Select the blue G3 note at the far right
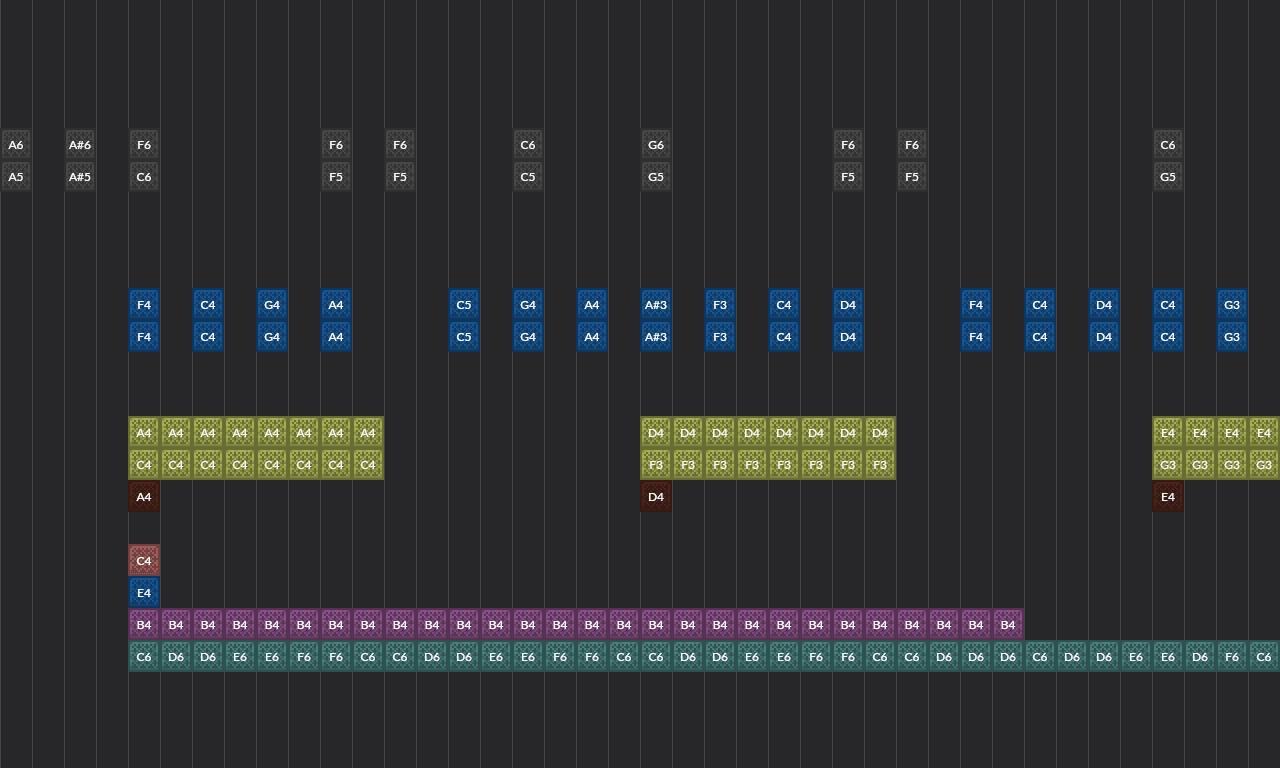The height and width of the screenshot is (768, 1280). pyautogui.click(x=1232, y=305)
